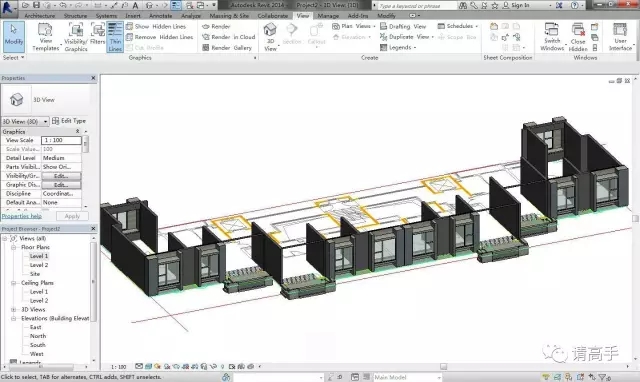Create a Drafting View
Image resolution: width=640 pixels, height=382 pixels.
click(x=403, y=26)
